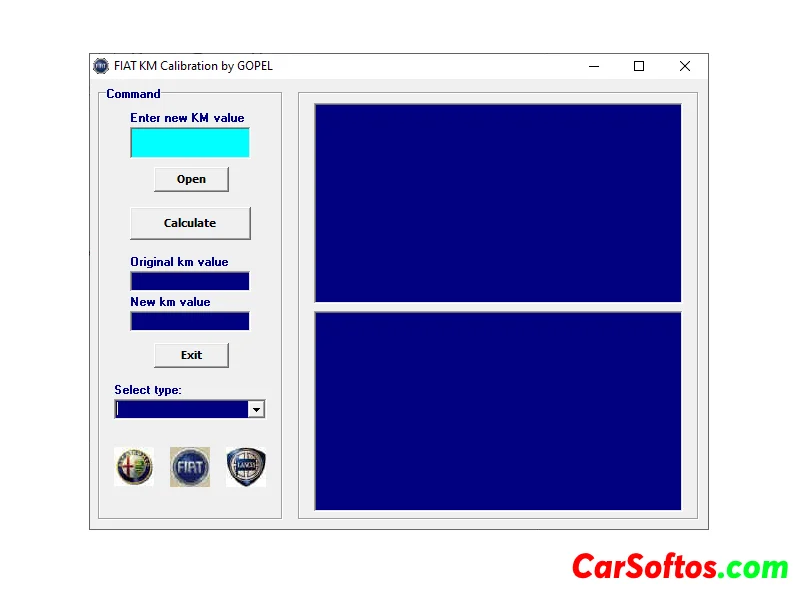
Task: Click the upper blue display panel
Action: 498,202
